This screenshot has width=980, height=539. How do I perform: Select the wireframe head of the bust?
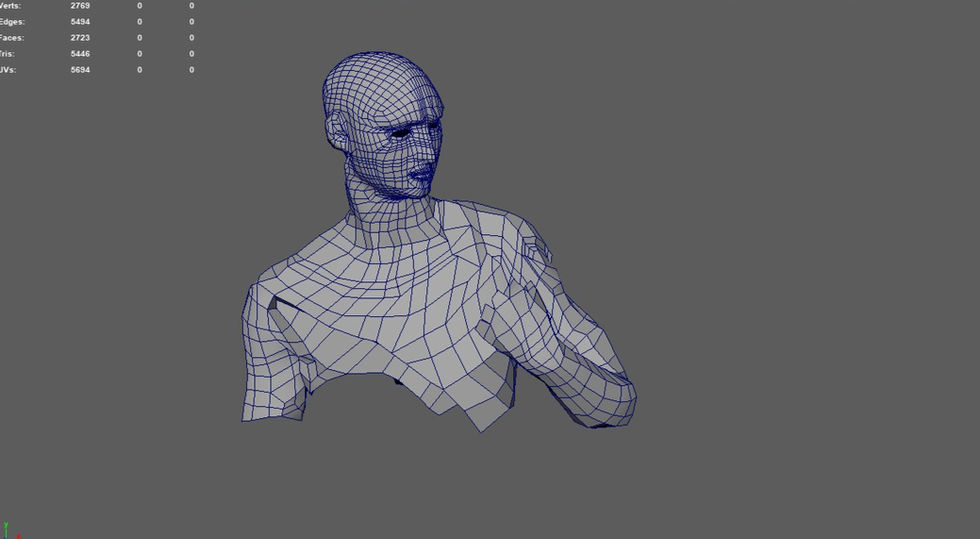pos(382,125)
